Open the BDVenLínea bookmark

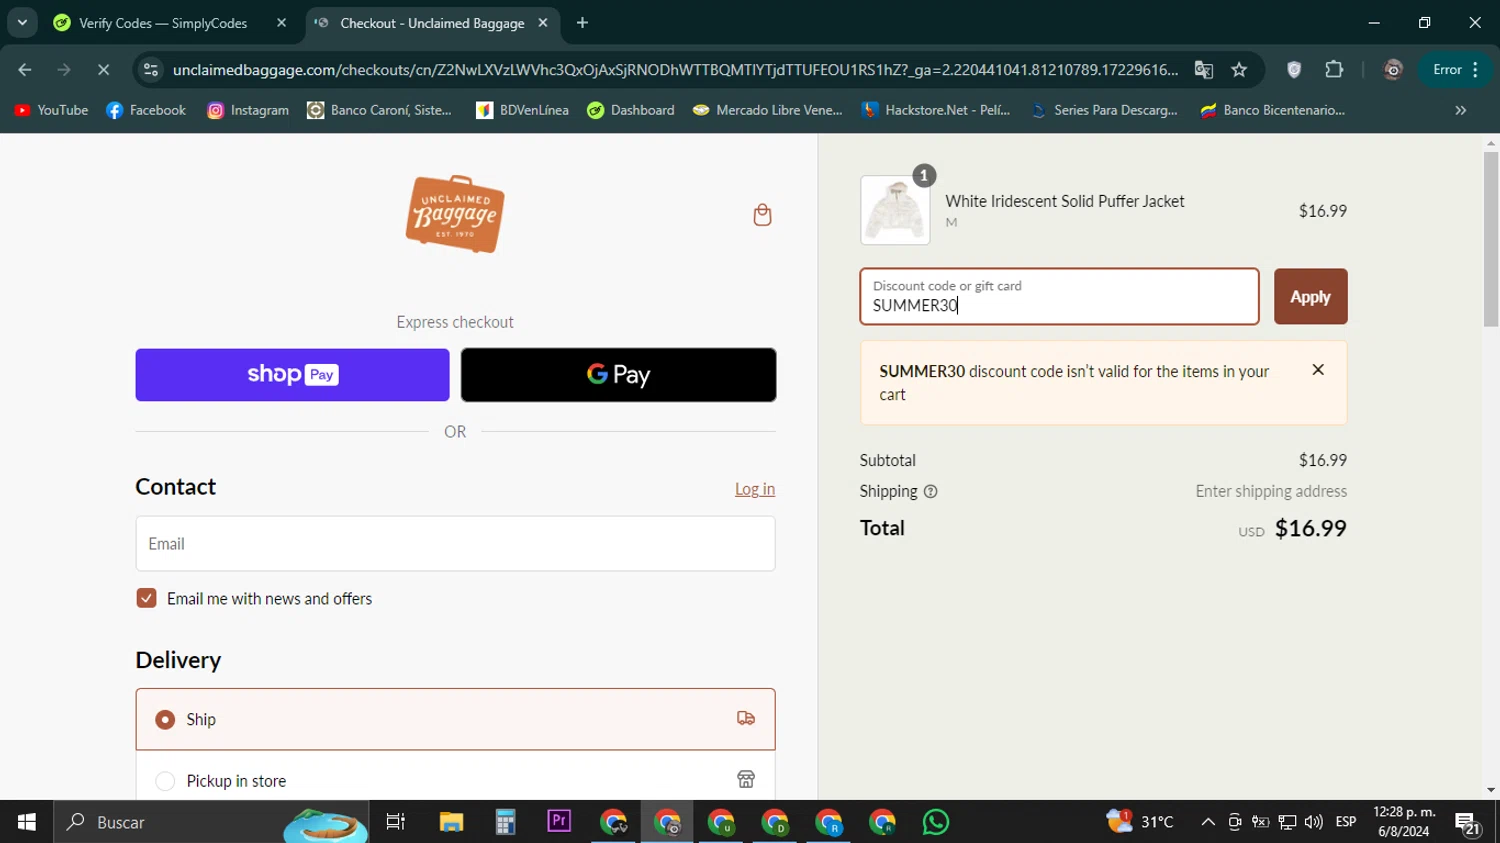522,110
